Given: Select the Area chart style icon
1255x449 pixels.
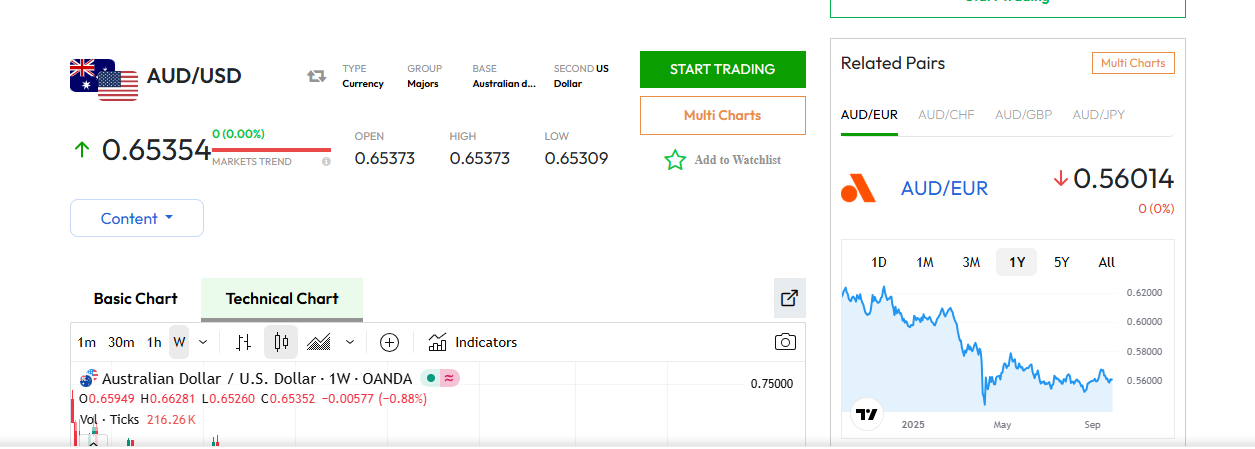Looking at the screenshot, I should pyautogui.click(x=319, y=342).
